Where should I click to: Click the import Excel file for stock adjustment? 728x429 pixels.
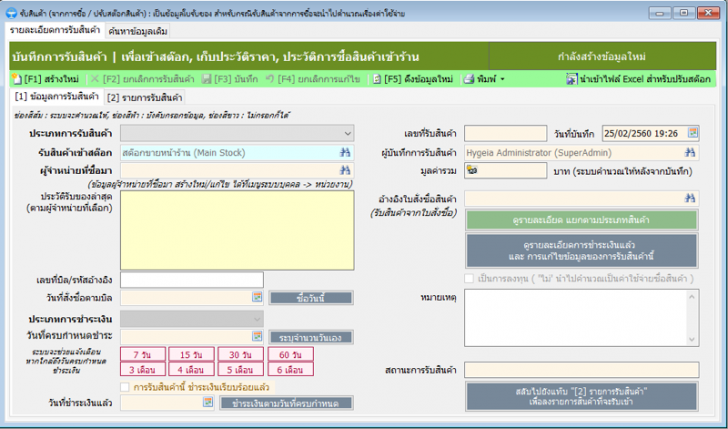coord(638,79)
